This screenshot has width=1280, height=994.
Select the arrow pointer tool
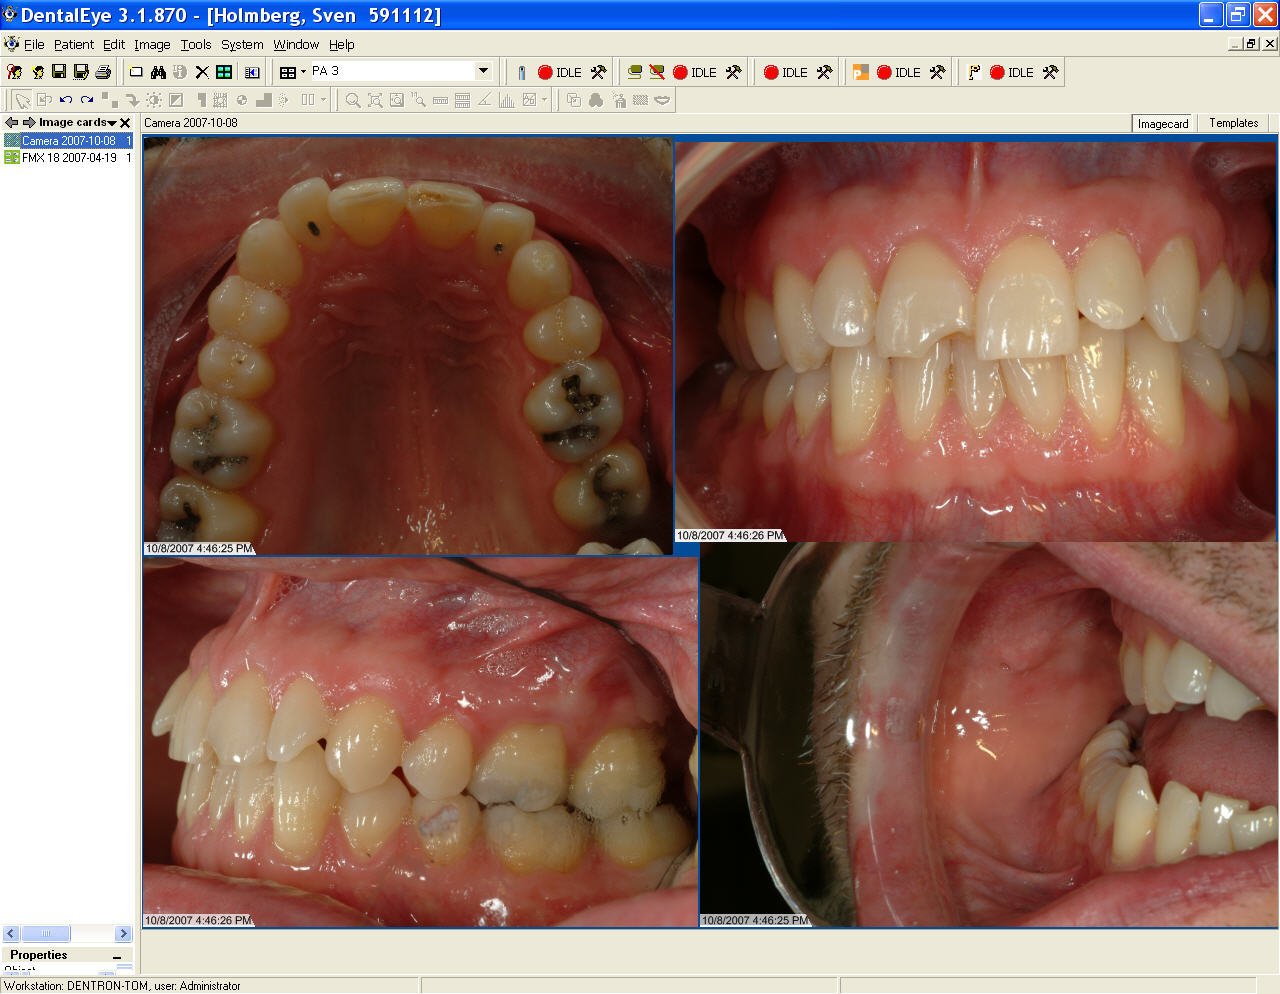22,100
